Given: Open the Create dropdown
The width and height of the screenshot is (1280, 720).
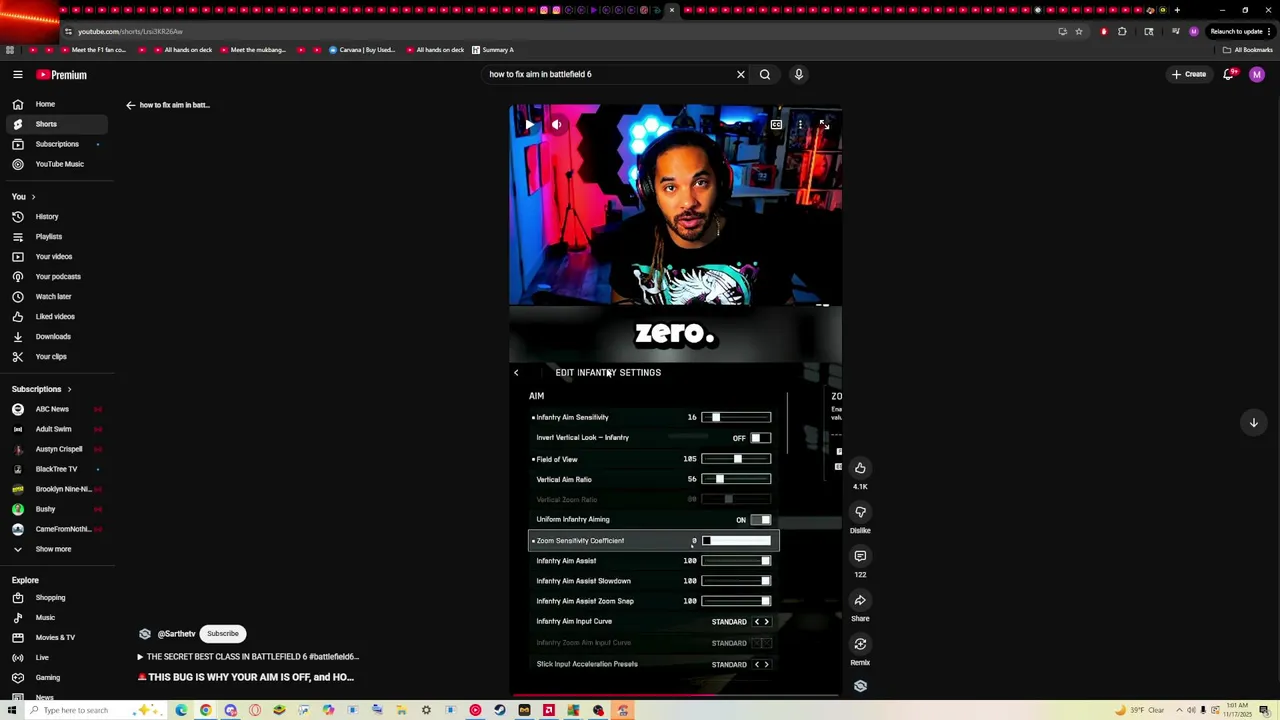Looking at the screenshot, I should point(1190,74).
